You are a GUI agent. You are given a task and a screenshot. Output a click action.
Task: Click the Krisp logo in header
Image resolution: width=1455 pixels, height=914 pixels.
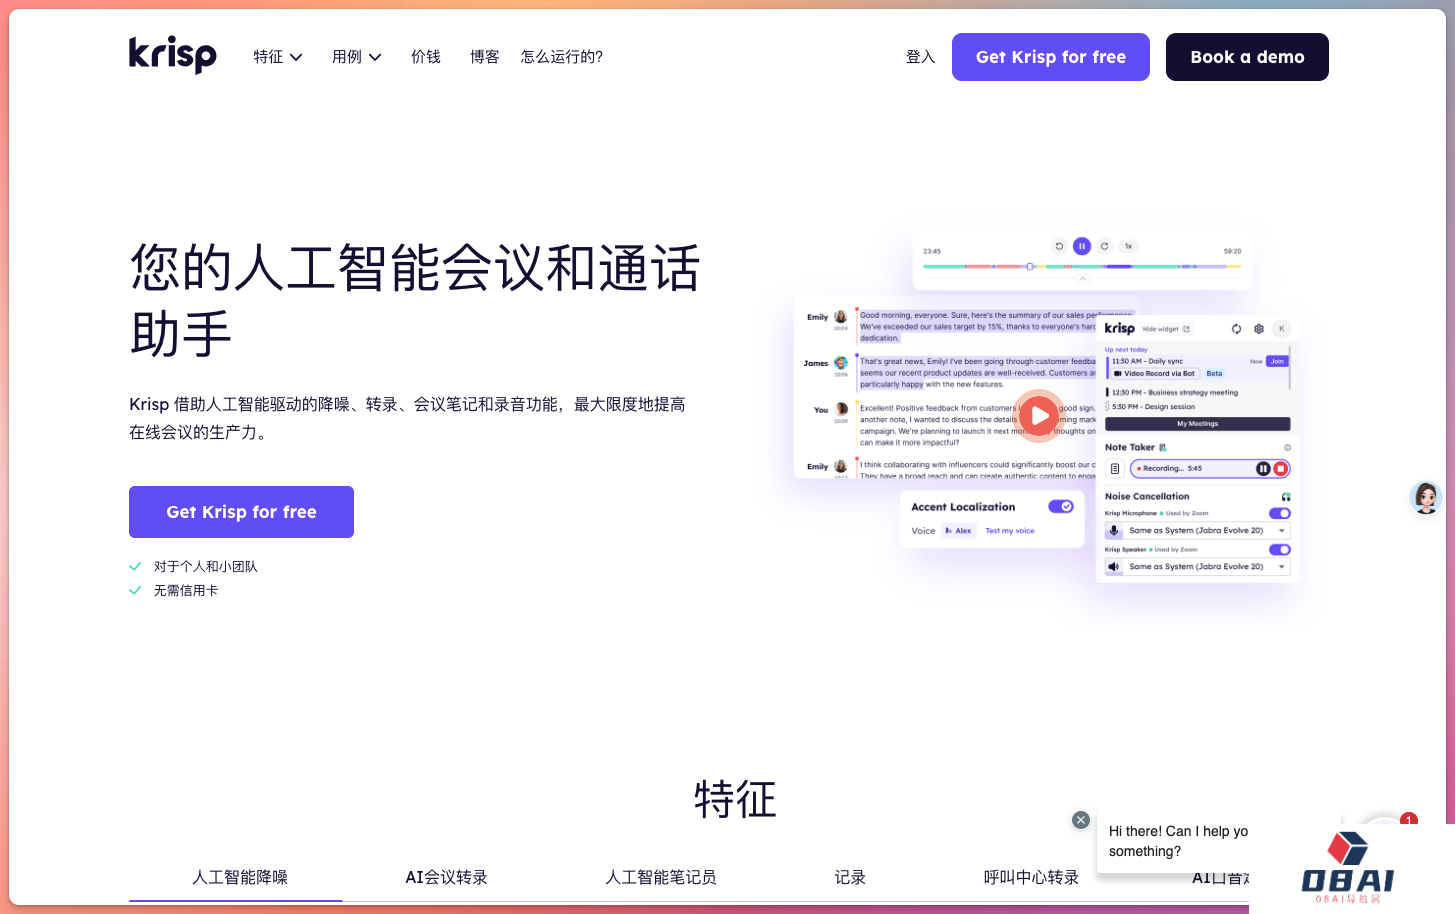tap(172, 56)
